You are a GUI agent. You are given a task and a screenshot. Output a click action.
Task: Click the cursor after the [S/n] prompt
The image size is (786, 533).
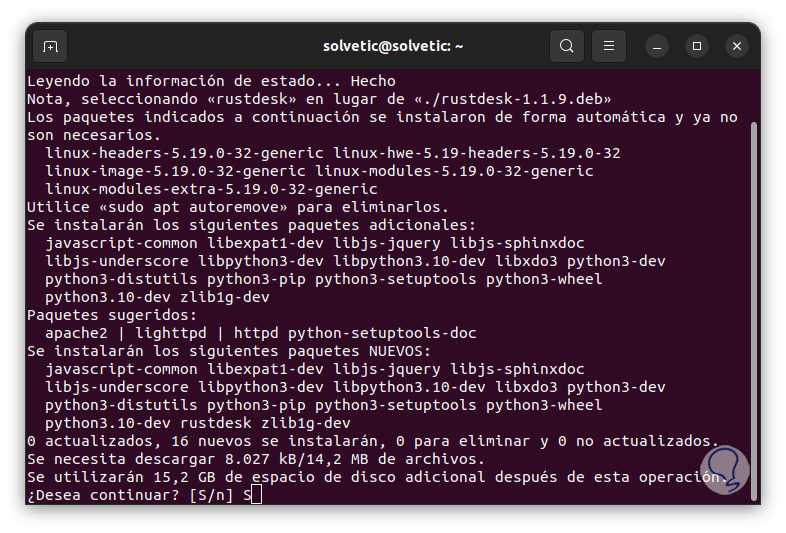pos(256,495)
